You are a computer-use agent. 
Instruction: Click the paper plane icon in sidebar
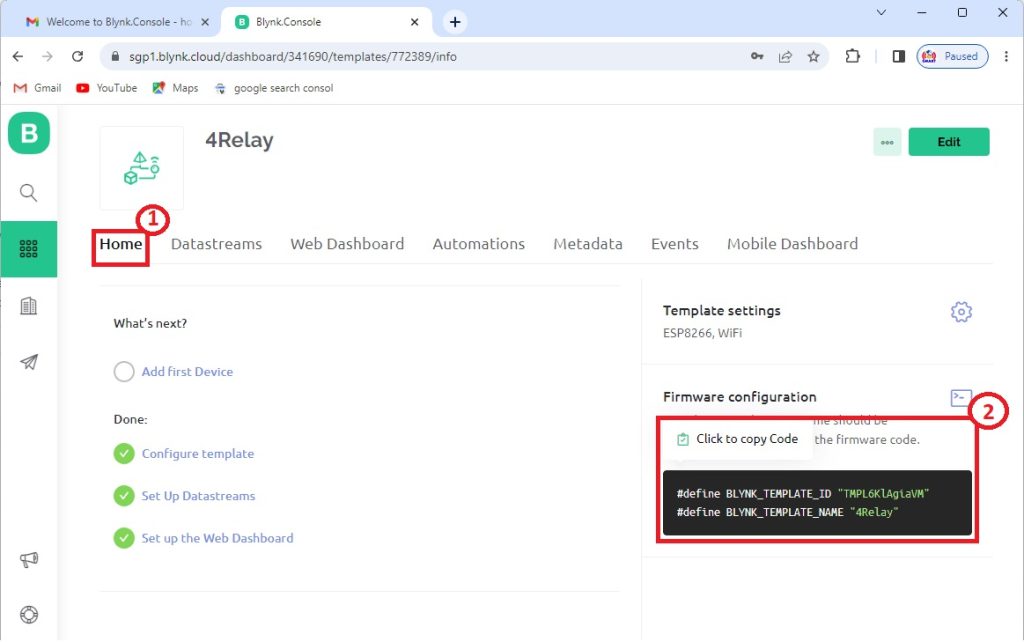pos(29,362)
